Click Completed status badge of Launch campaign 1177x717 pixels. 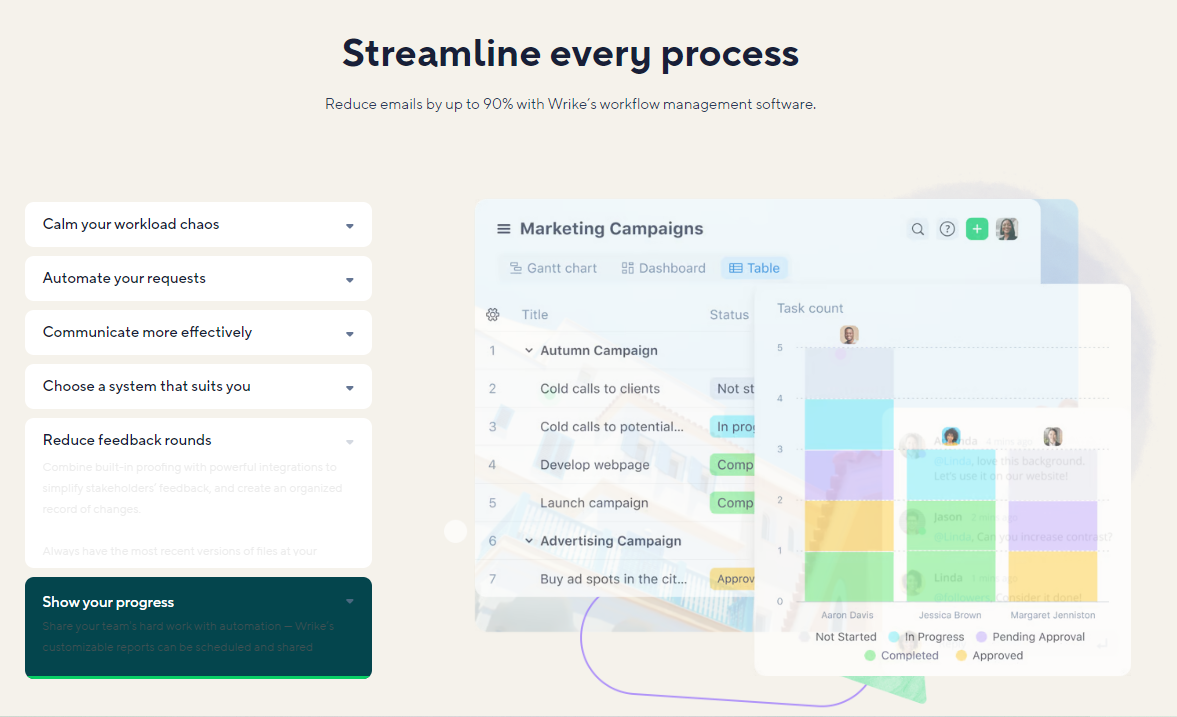click(x=733, y=503)
